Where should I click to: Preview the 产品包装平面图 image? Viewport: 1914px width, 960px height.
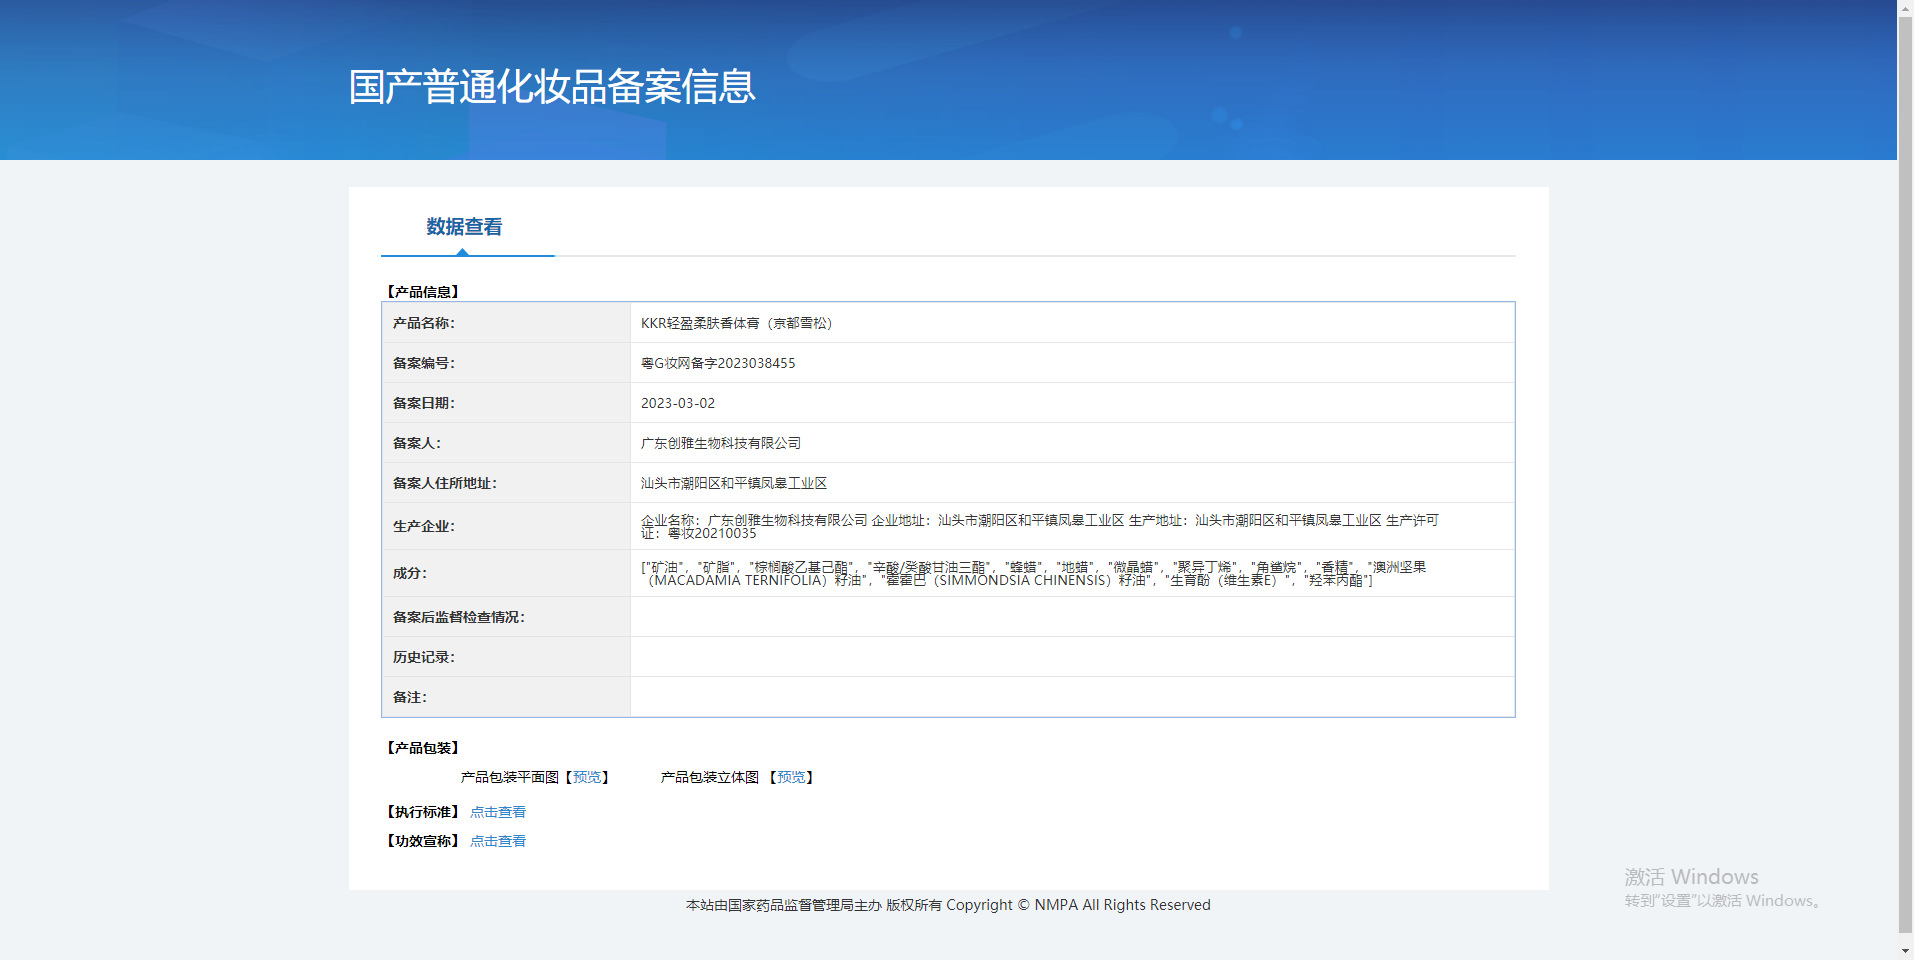tap(587, 777)
